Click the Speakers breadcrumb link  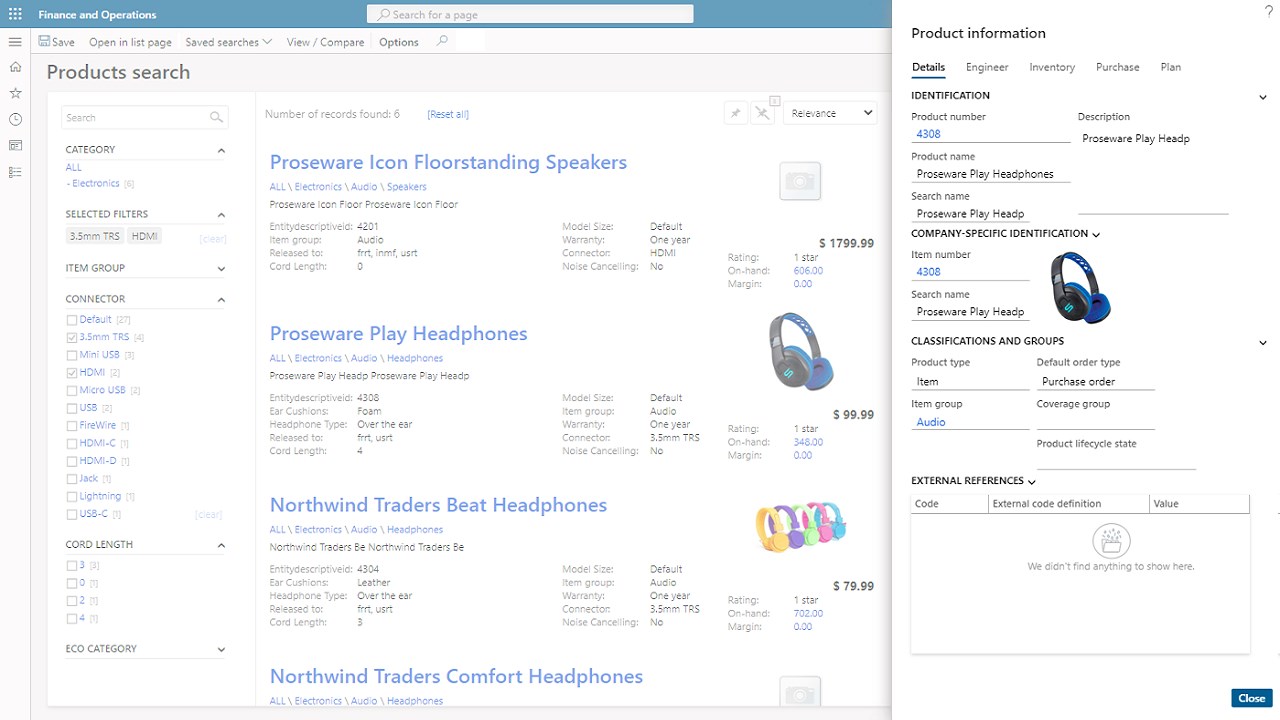[407, 187]
